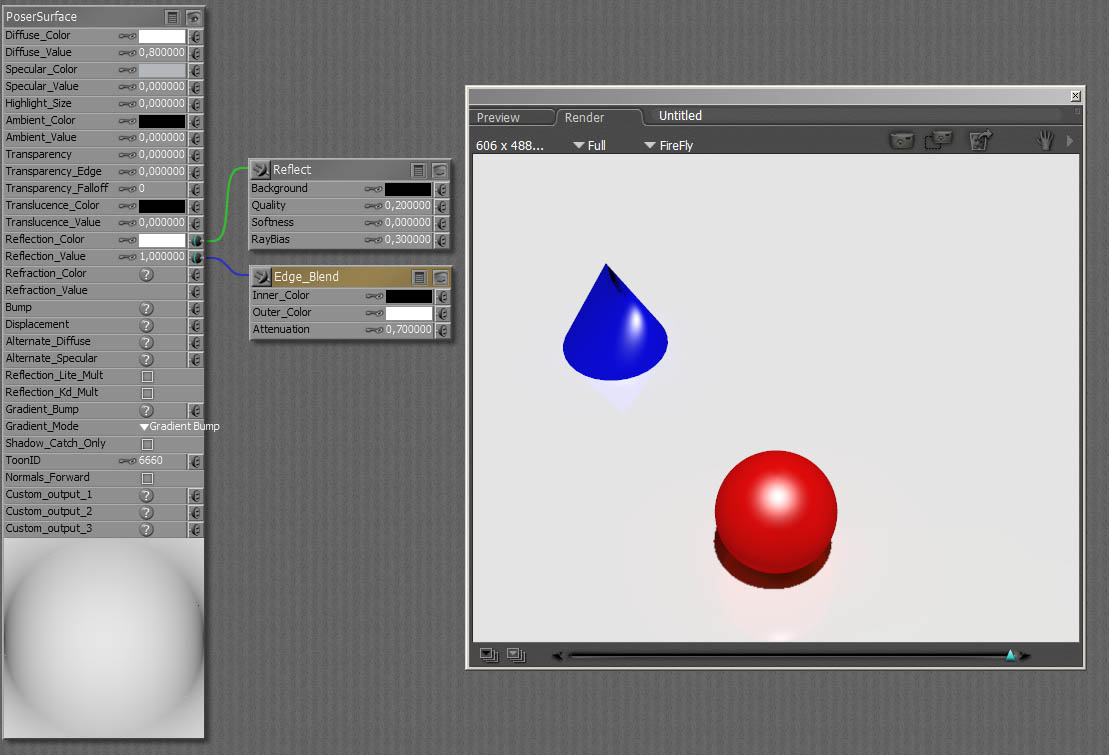This screenshot has width=1109, height=755.
Task: Toggle the Shadow_Catch_Only checkbox
Action: coord(147,444)
